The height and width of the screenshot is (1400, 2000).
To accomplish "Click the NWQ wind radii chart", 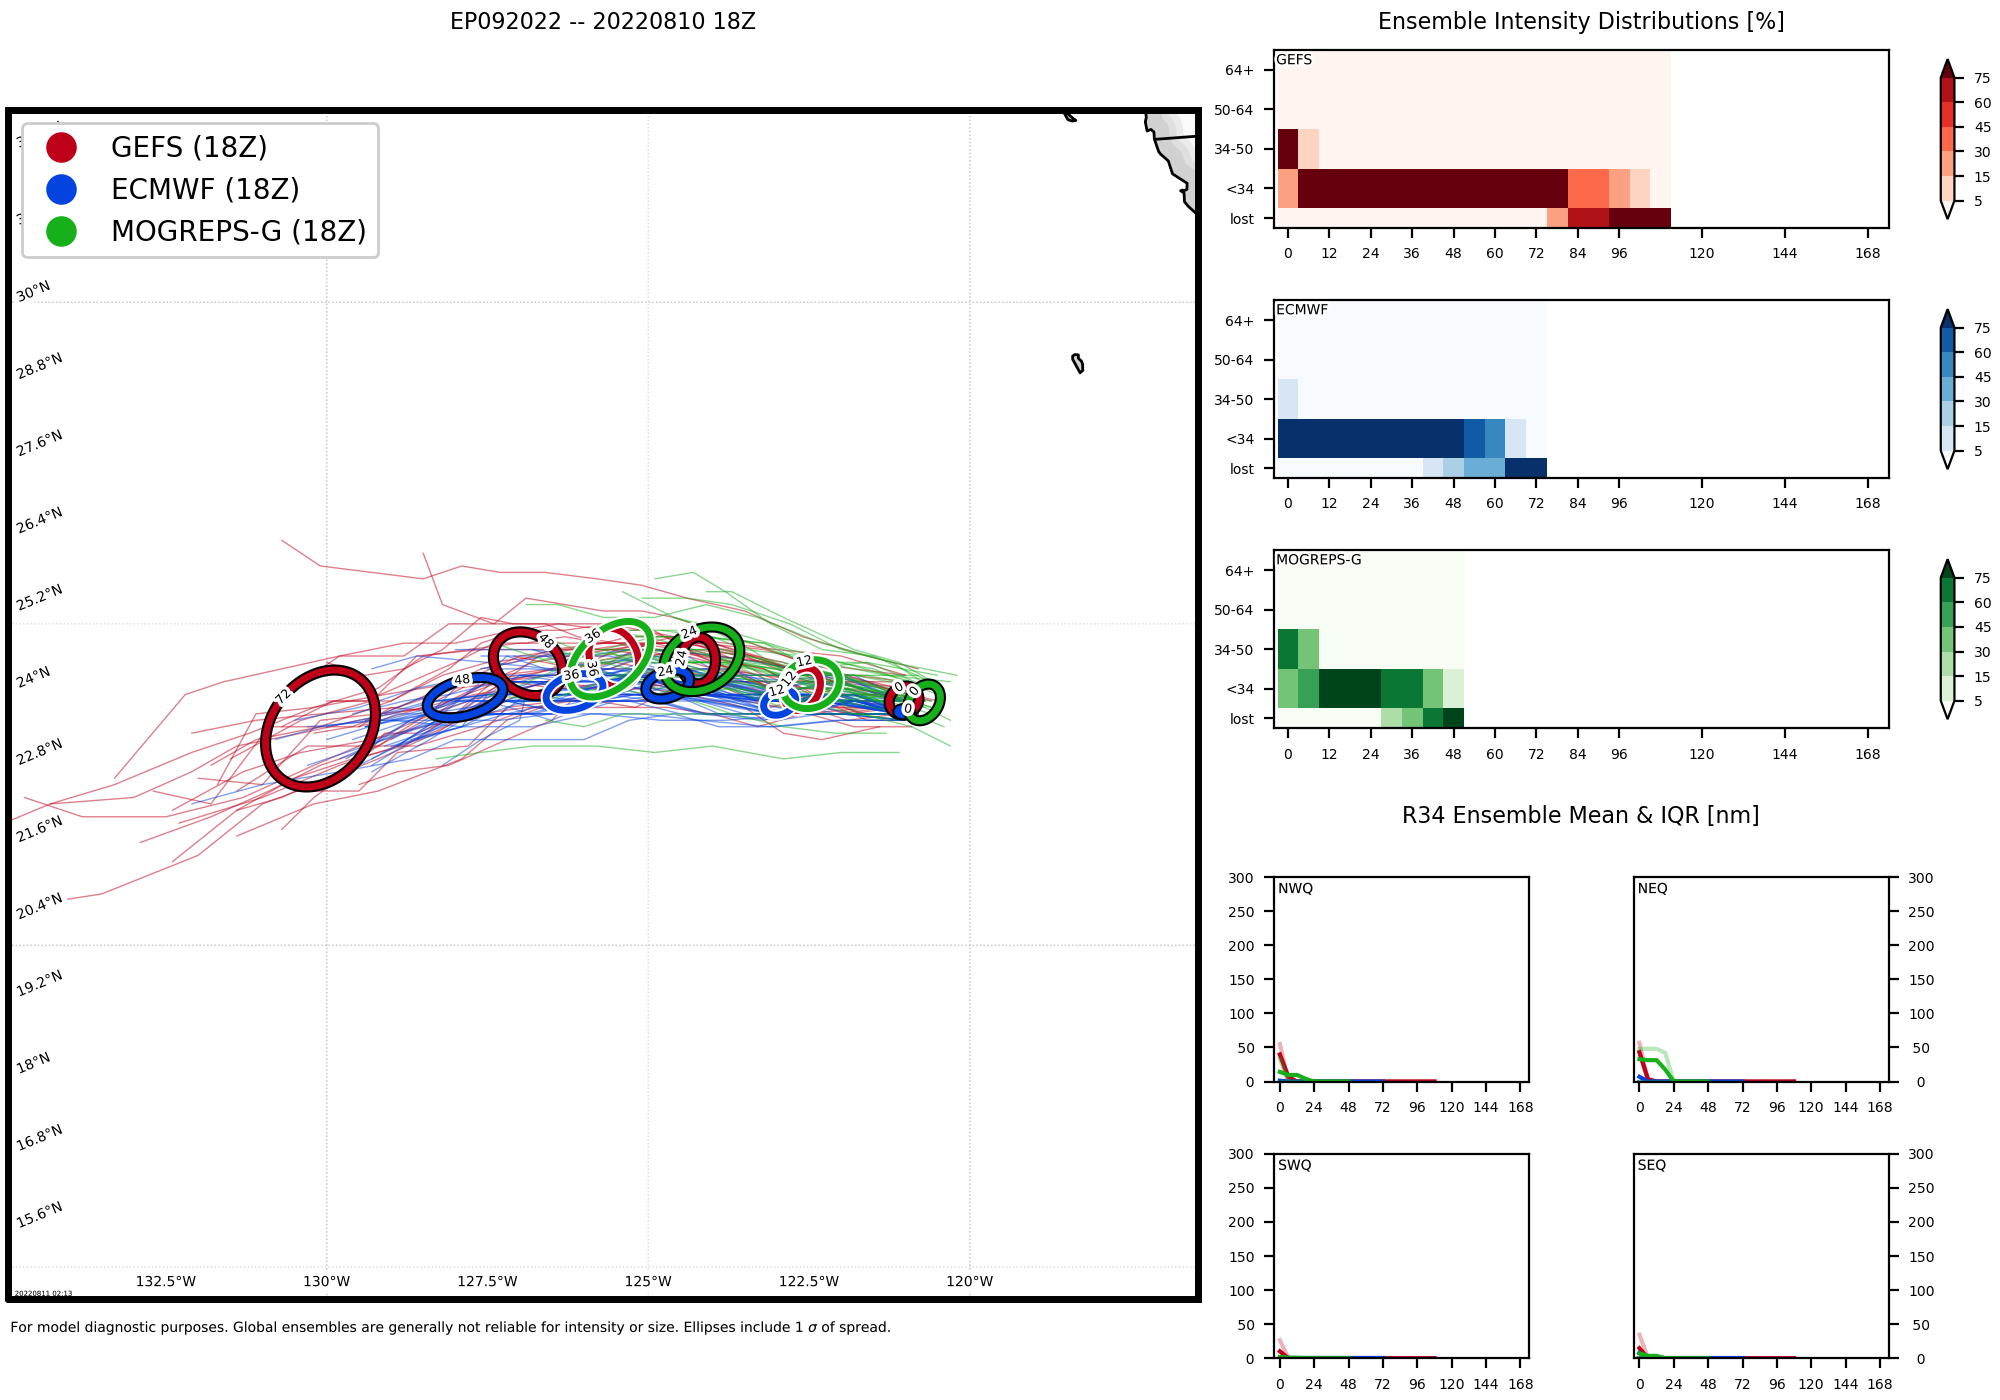I will [1400, 980].
